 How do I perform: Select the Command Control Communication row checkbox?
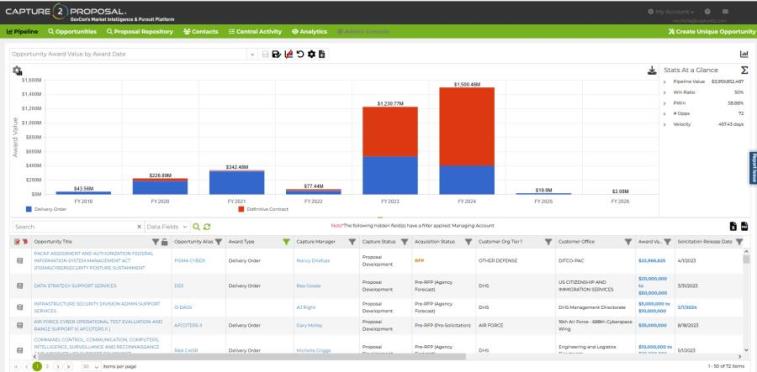[x=20, y=350]
